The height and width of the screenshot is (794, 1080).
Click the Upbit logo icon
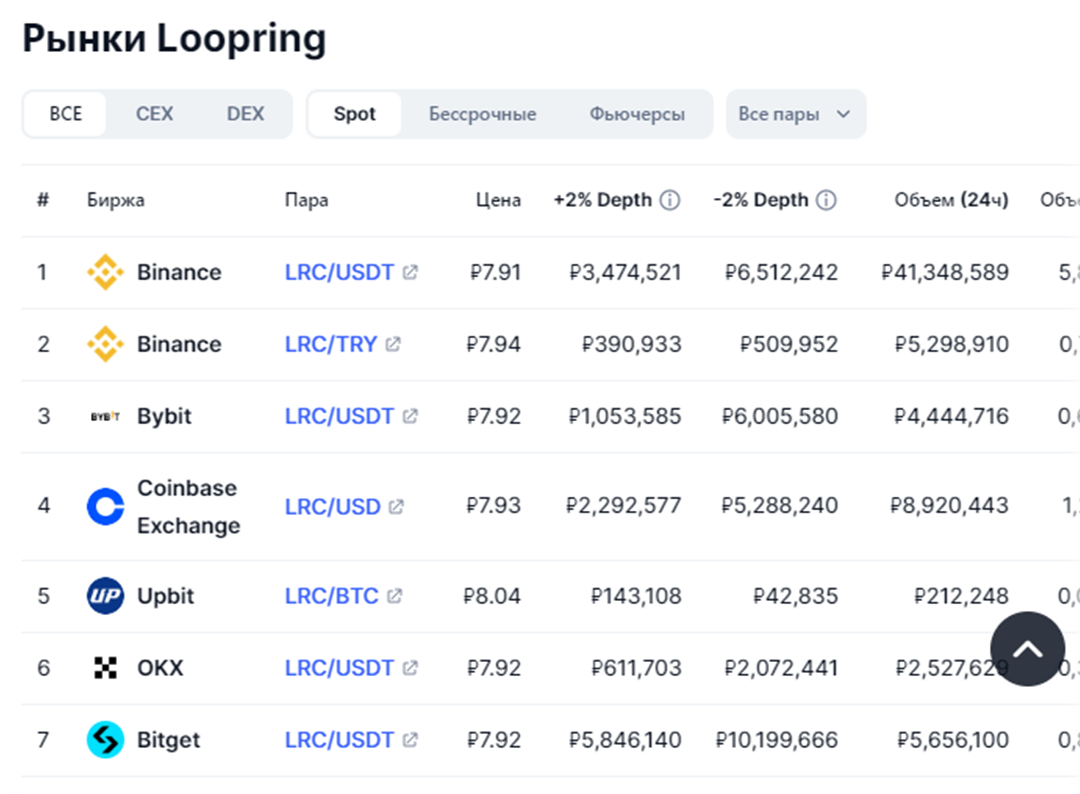(x=105, y=596)
